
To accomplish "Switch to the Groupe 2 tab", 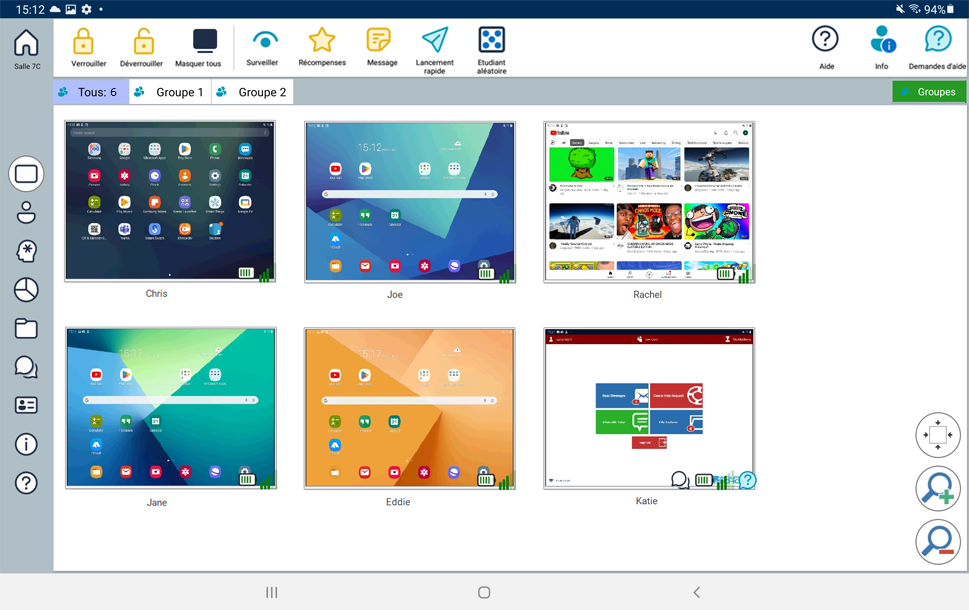I will pos(253,92).
